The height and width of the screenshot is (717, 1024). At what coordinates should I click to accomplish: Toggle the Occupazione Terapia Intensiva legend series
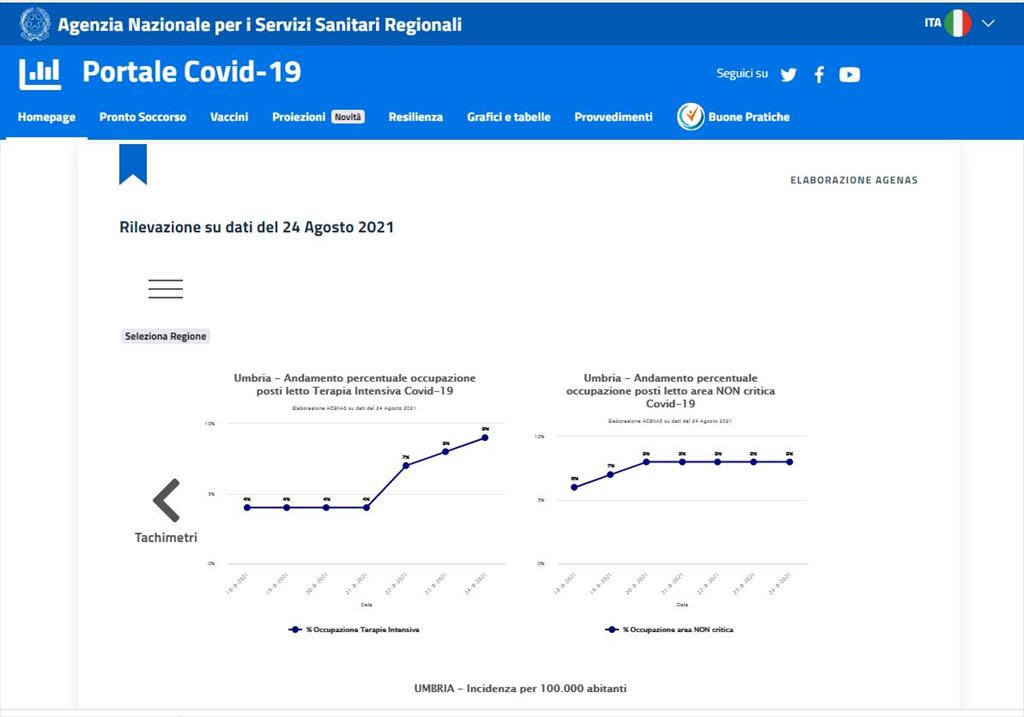click(x=355, y=630)
